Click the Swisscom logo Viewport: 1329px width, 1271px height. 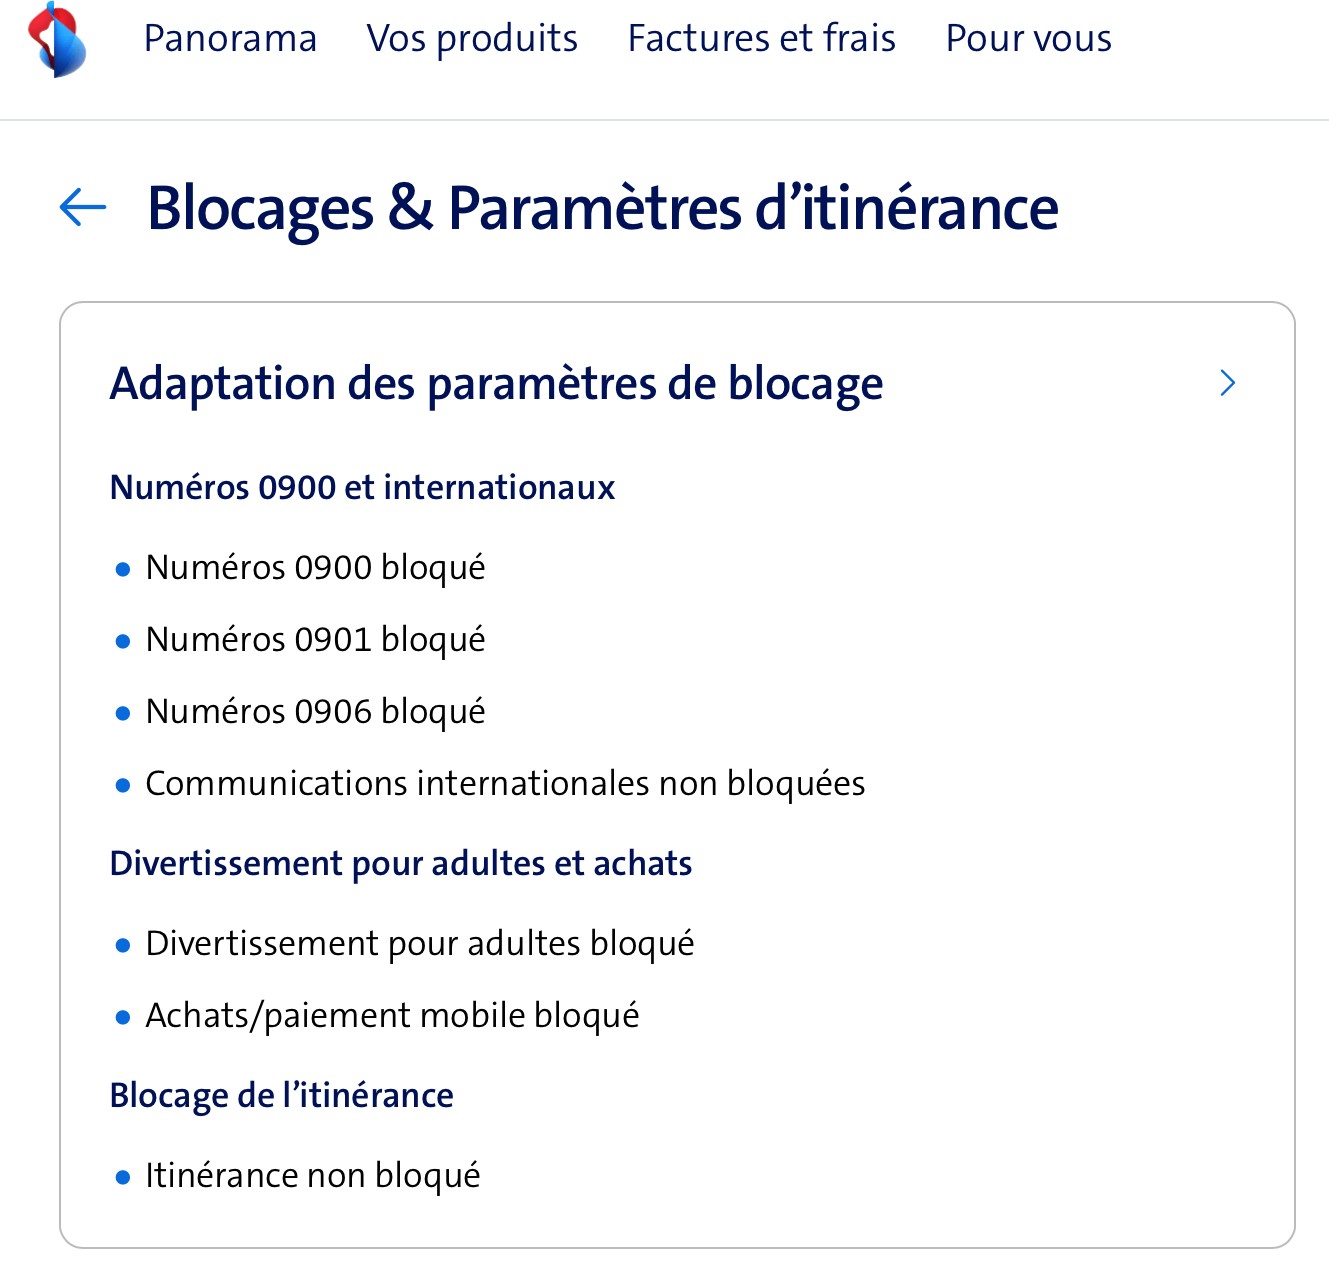pos(57,40)
